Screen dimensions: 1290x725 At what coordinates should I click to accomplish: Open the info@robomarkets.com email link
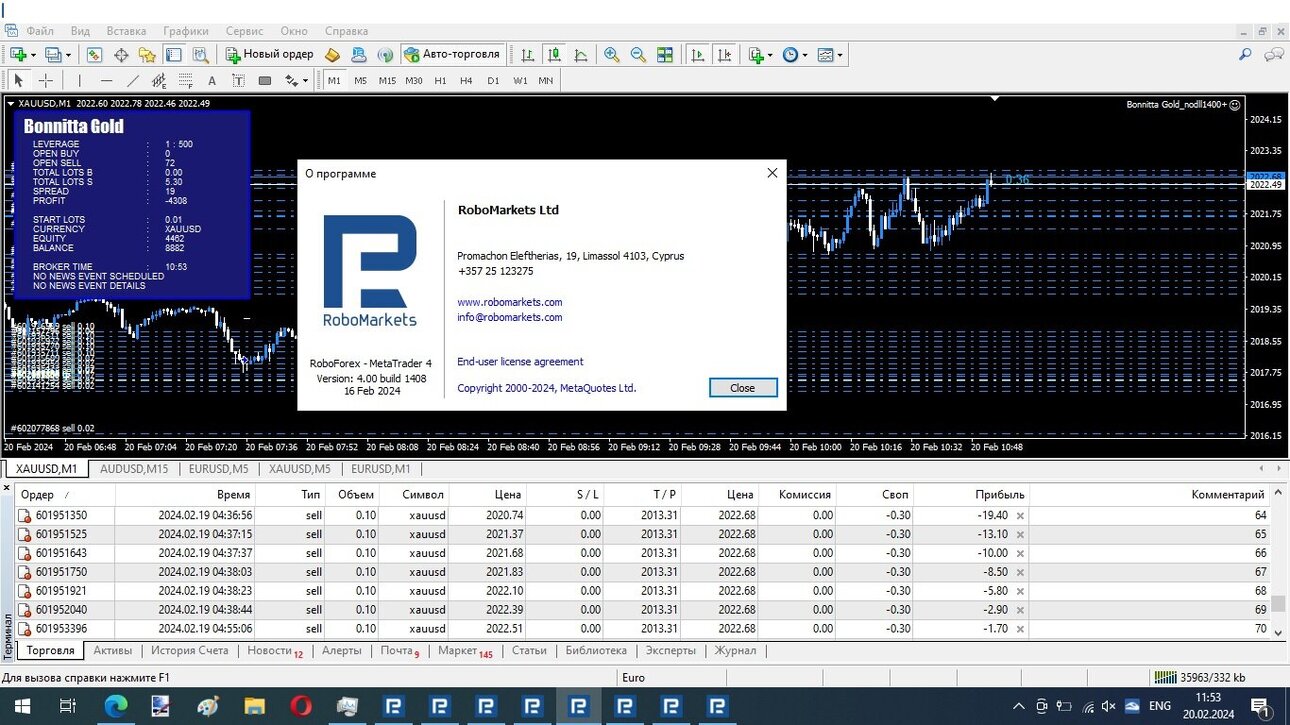(x=510, y=317)
